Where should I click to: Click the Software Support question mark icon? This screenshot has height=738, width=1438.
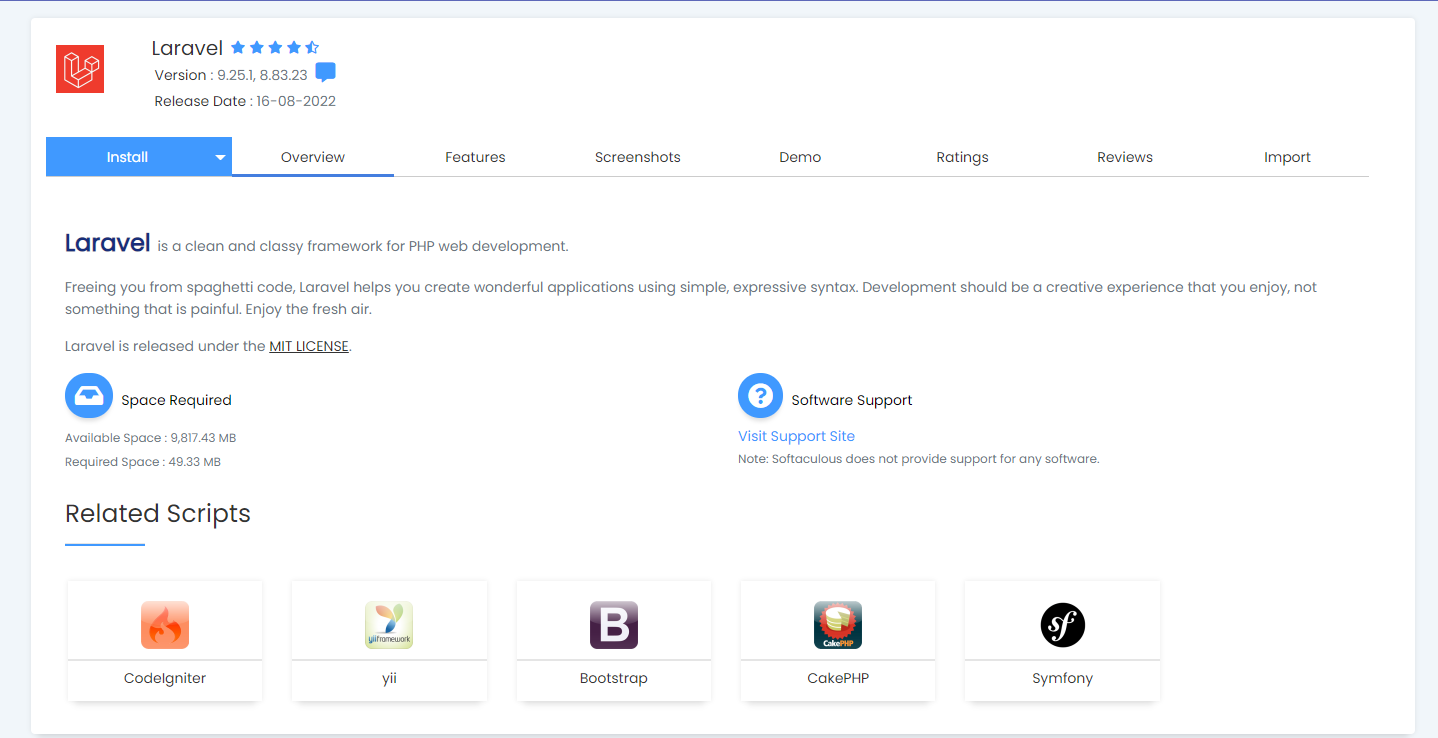[760, 395]
